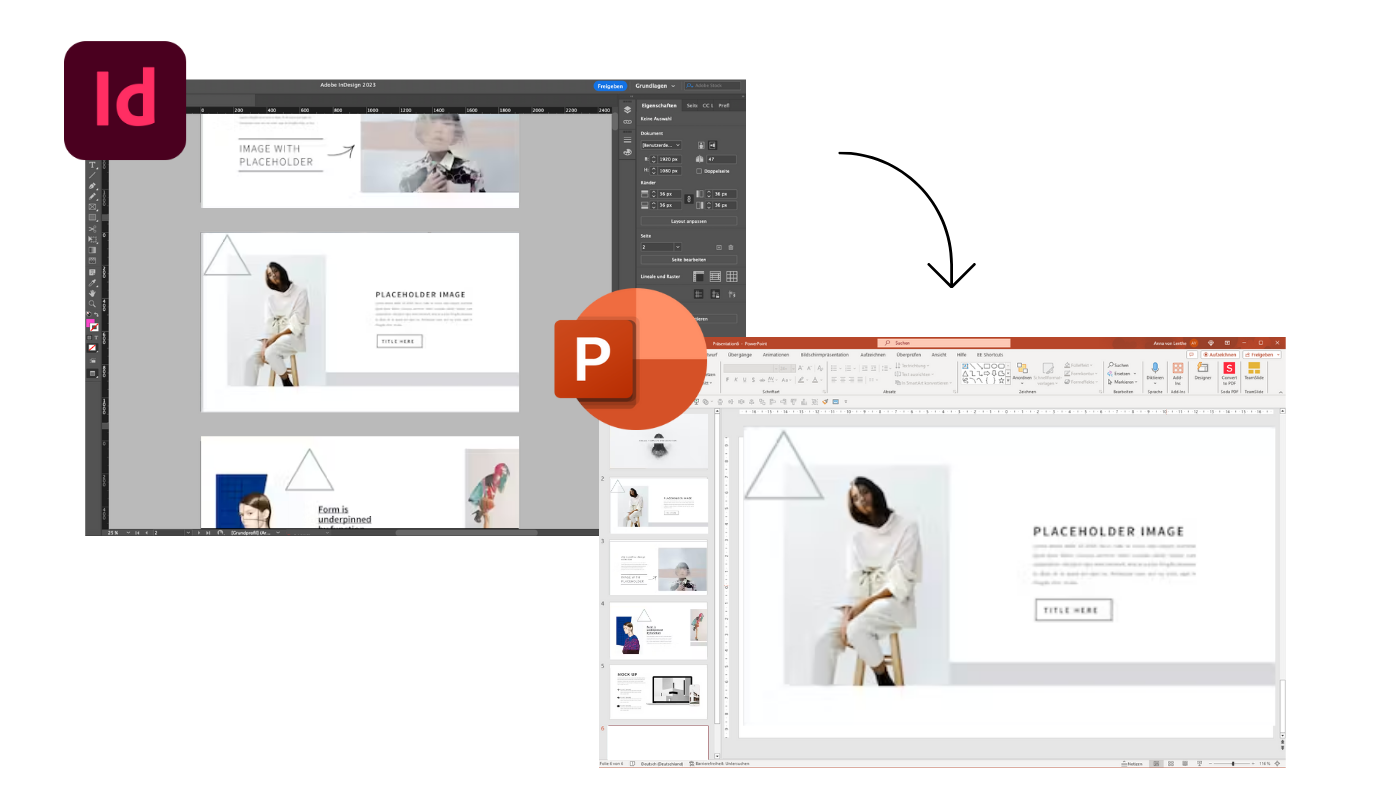
Task: Click the Convert to PDF icon
Action: [1229, 368]
